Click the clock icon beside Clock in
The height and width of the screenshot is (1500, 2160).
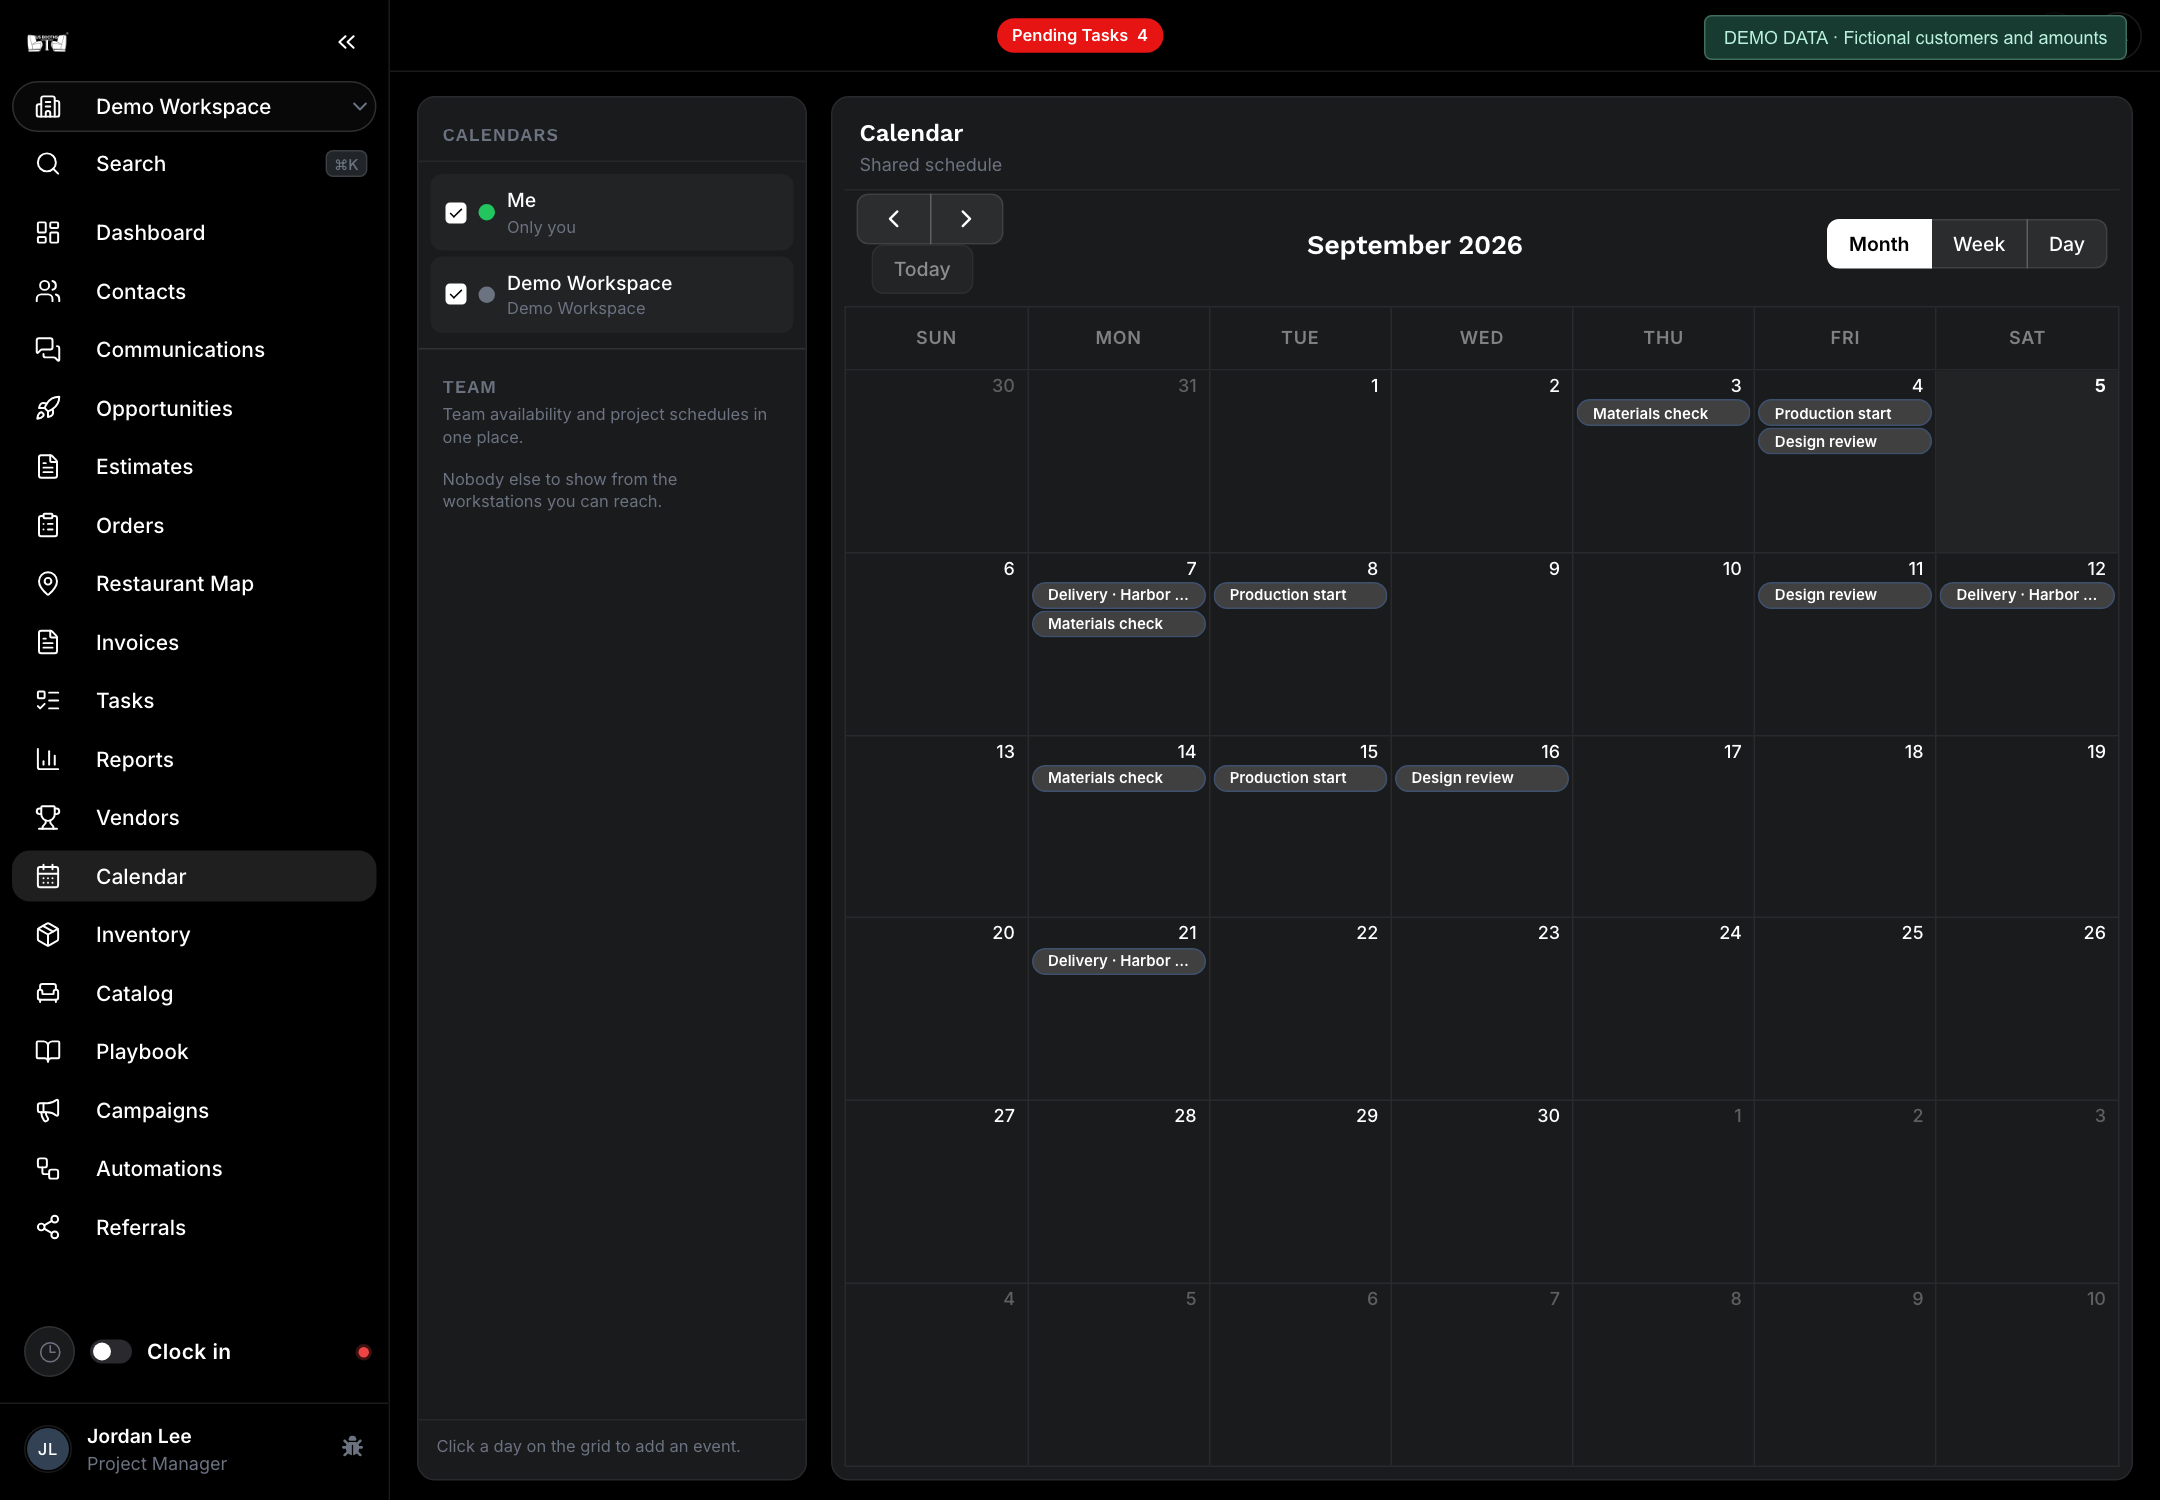pyautogui.click(x=50, y=1352)
